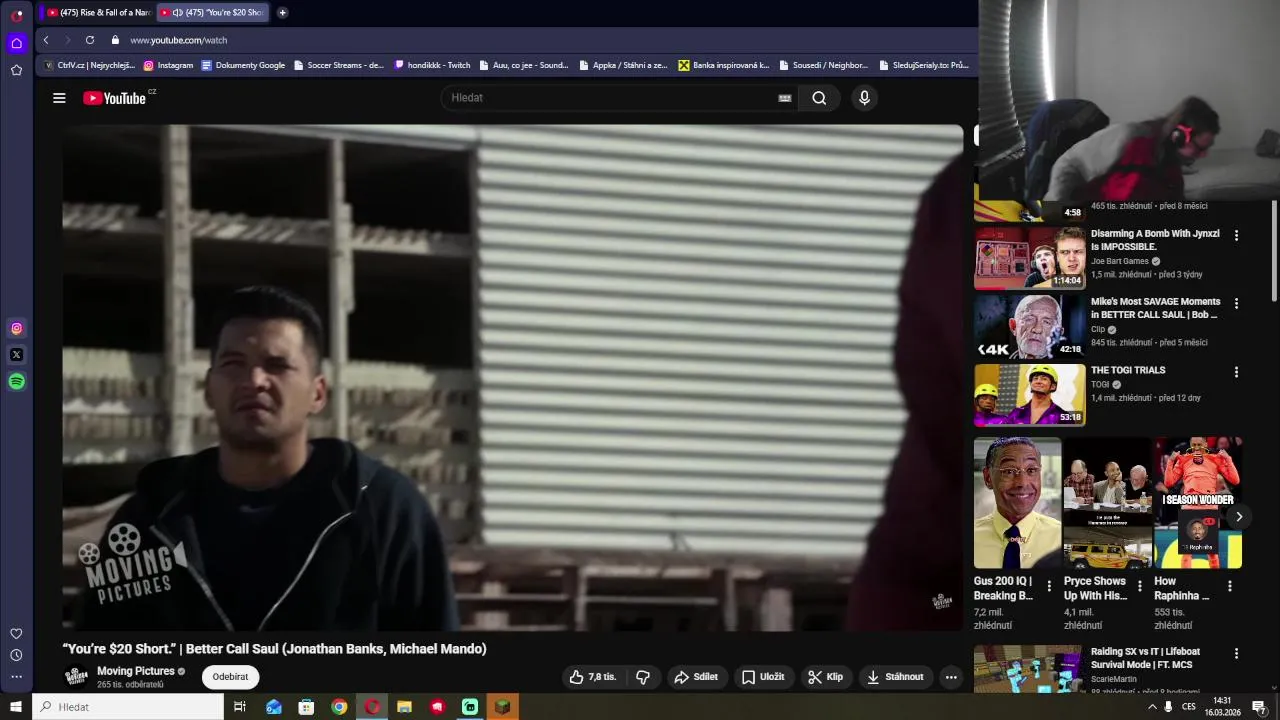Click Odebírat subscribe button
The image size is (1280, 720).
coord(230,677)
